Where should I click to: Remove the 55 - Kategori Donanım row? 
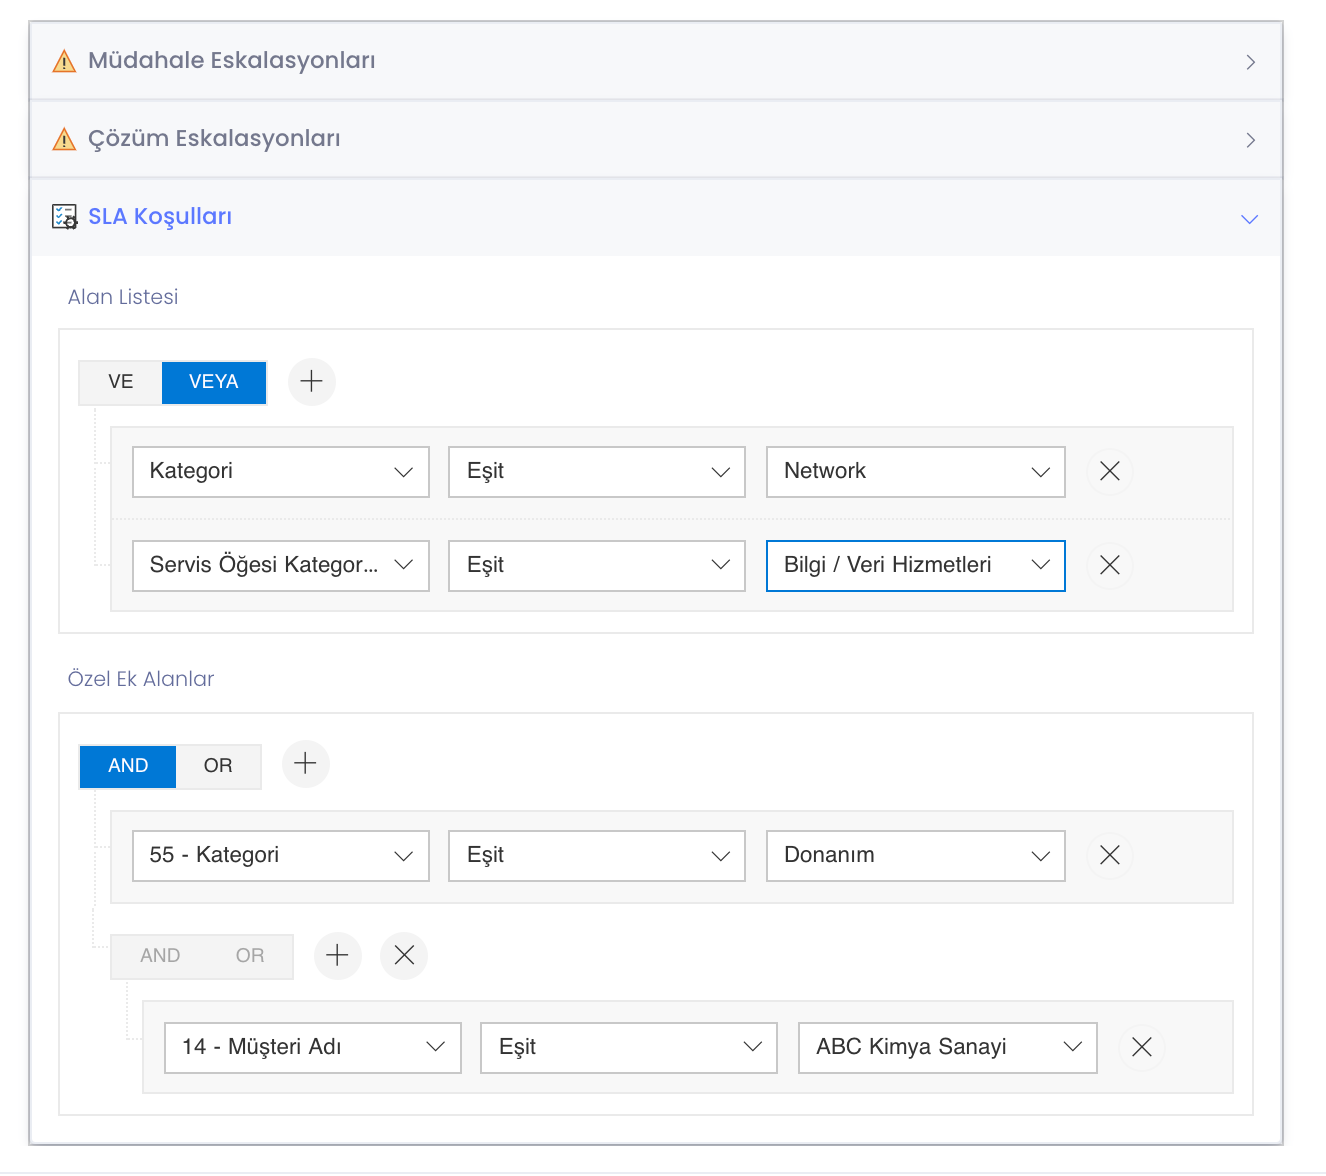point(1109,856)
